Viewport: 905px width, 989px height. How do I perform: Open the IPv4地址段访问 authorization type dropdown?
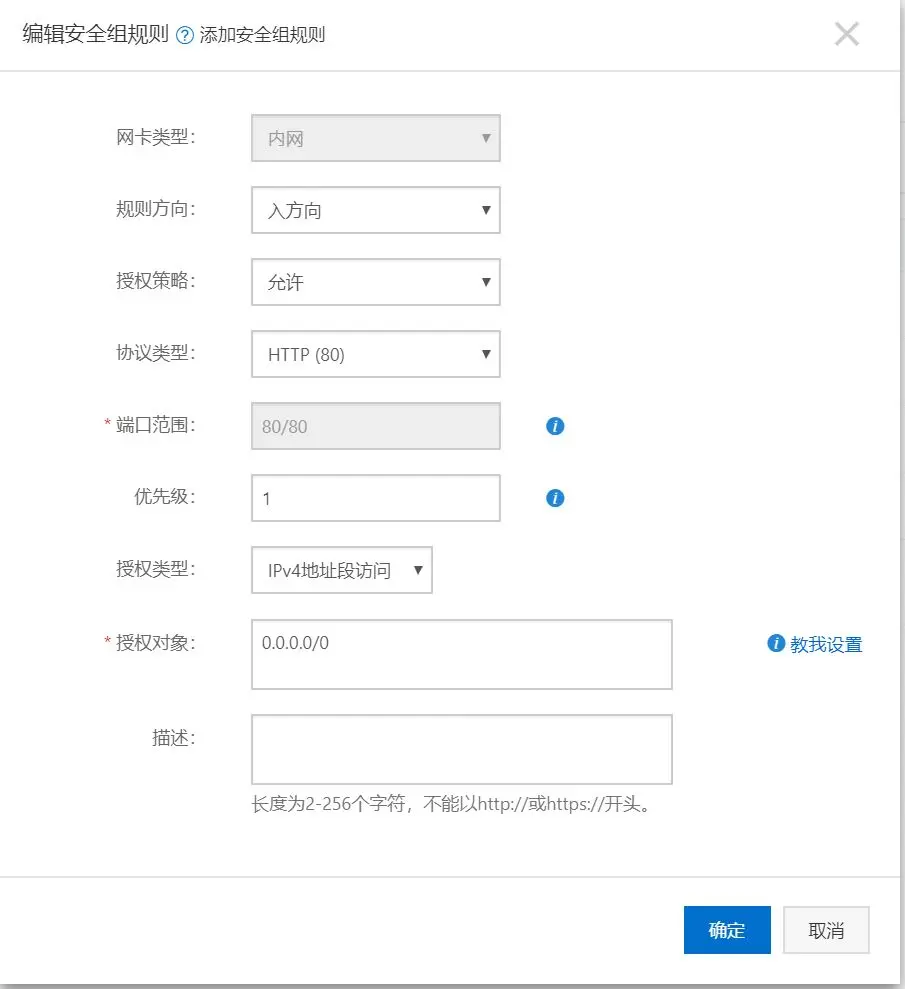tap(340, 570)
